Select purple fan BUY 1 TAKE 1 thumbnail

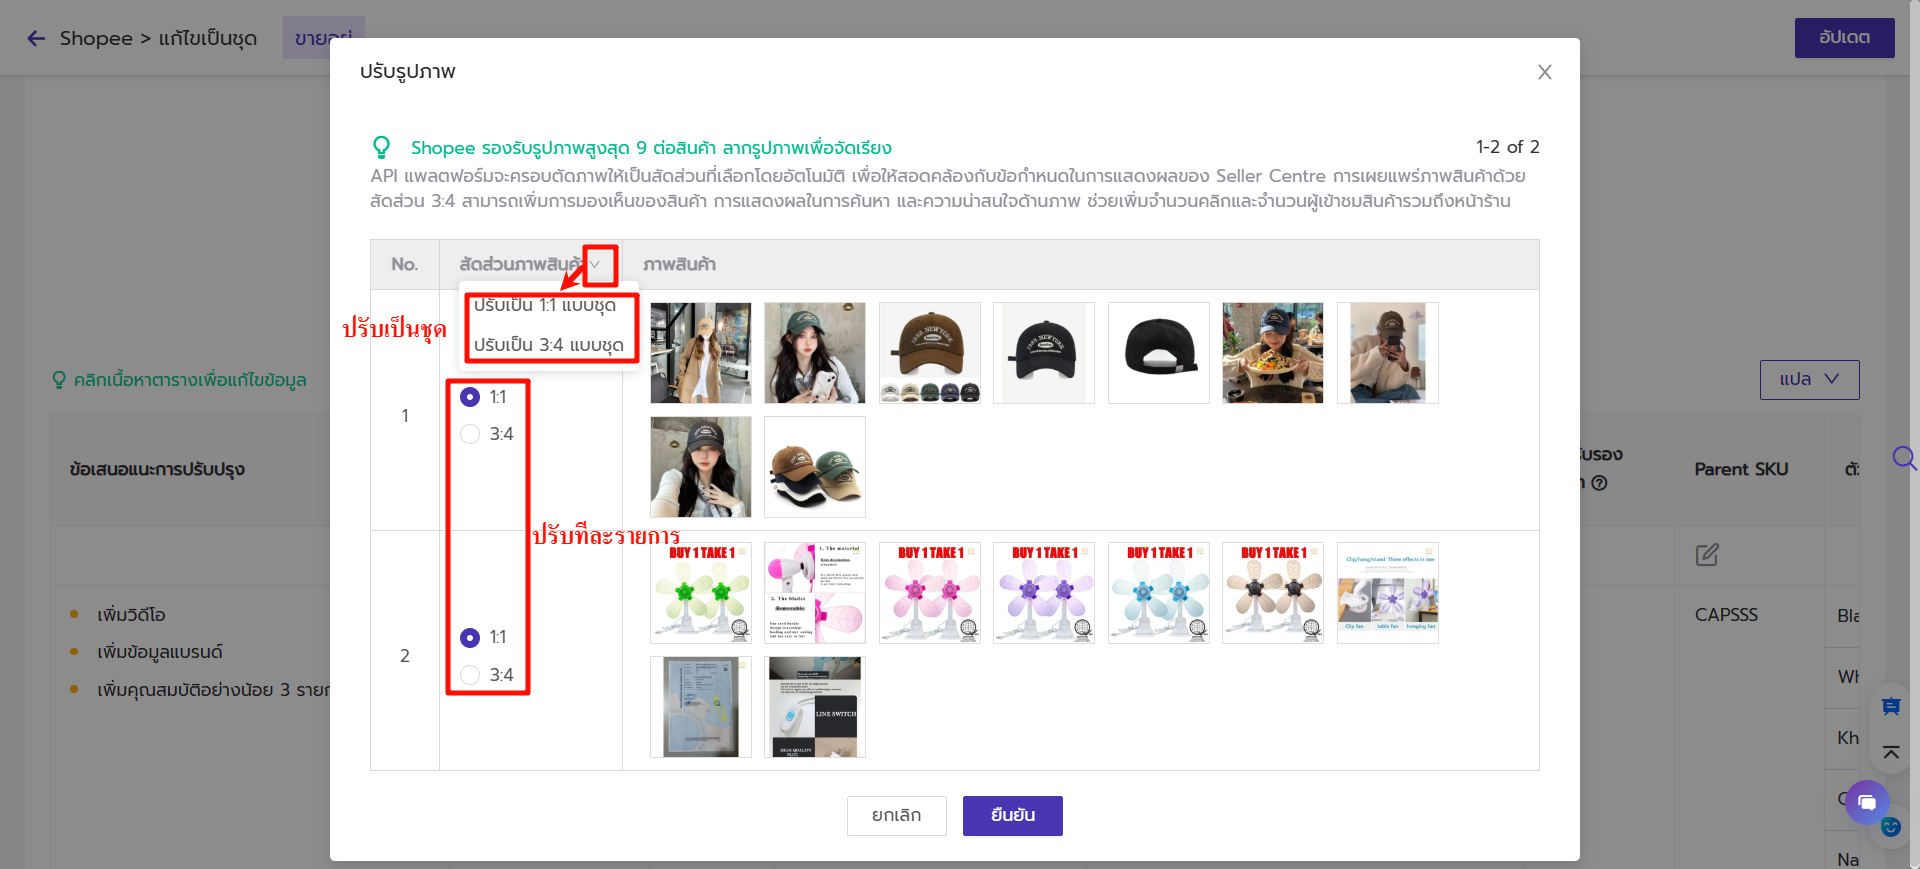click(1044, 593)
